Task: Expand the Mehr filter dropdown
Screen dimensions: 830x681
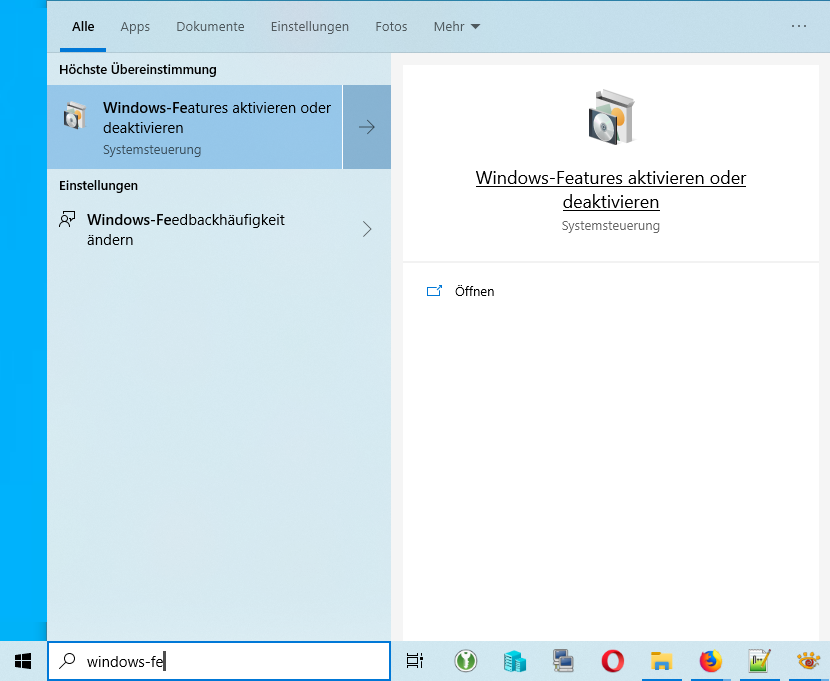Action: 457,27
